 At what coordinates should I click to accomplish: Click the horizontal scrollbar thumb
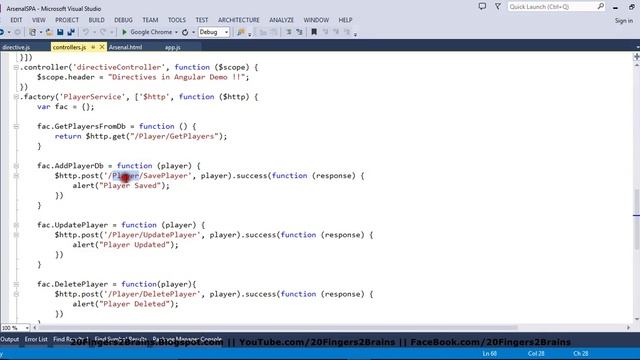pos(278,327)
